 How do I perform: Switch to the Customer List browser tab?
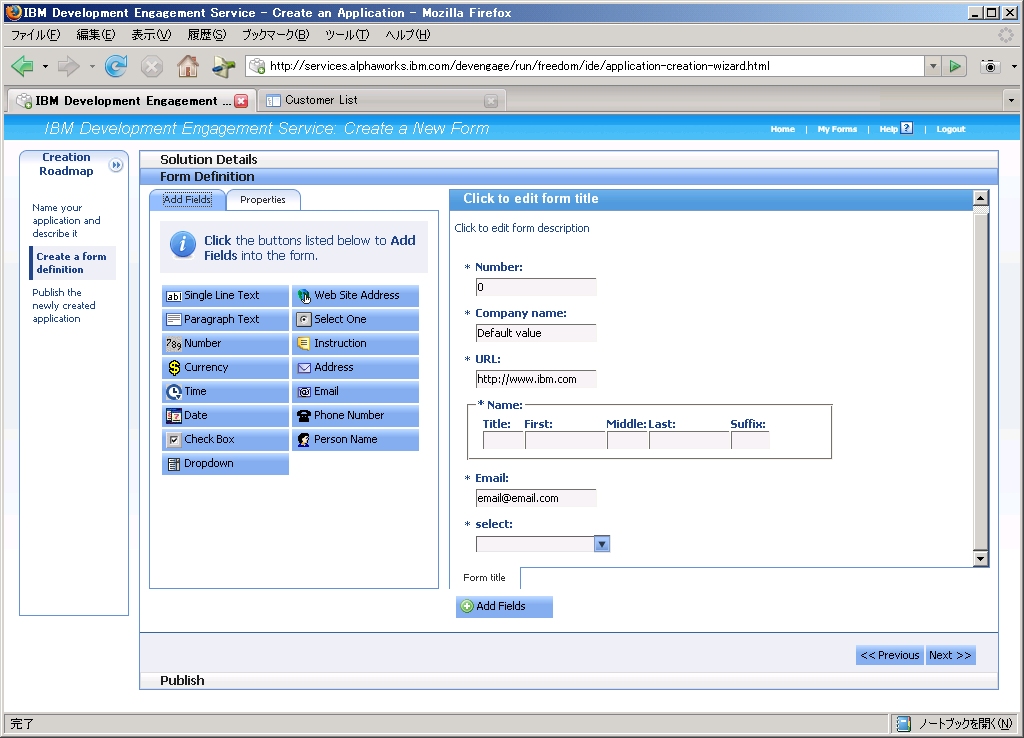point(380,100)
